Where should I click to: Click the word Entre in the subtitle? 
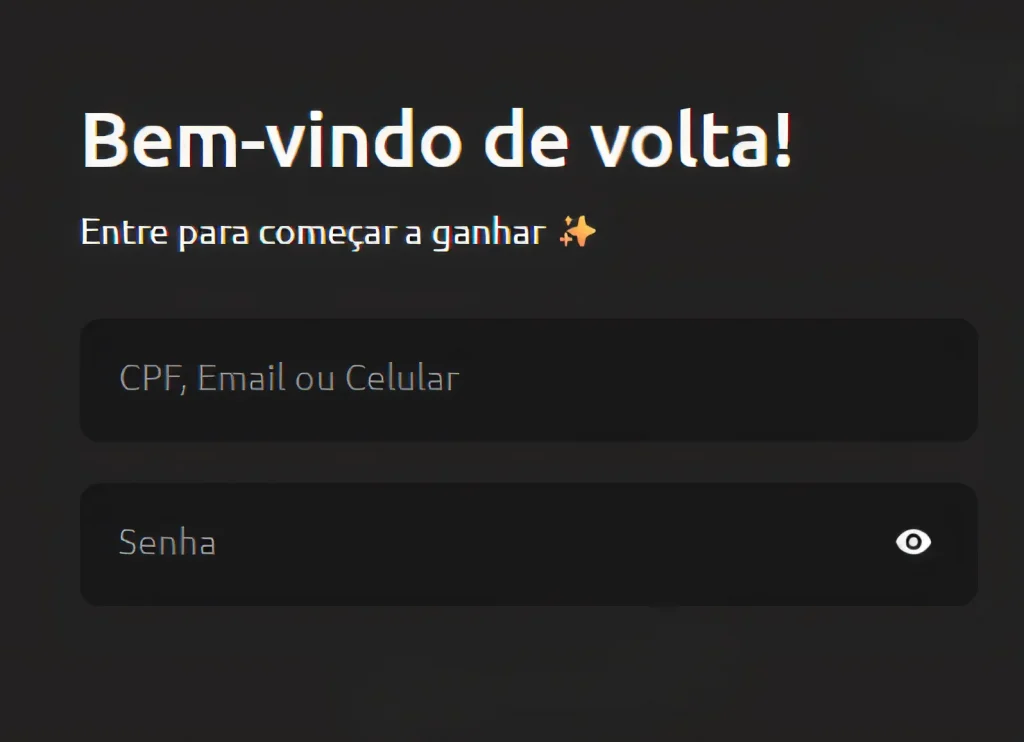pyautogui.click(x=124, y=232)
